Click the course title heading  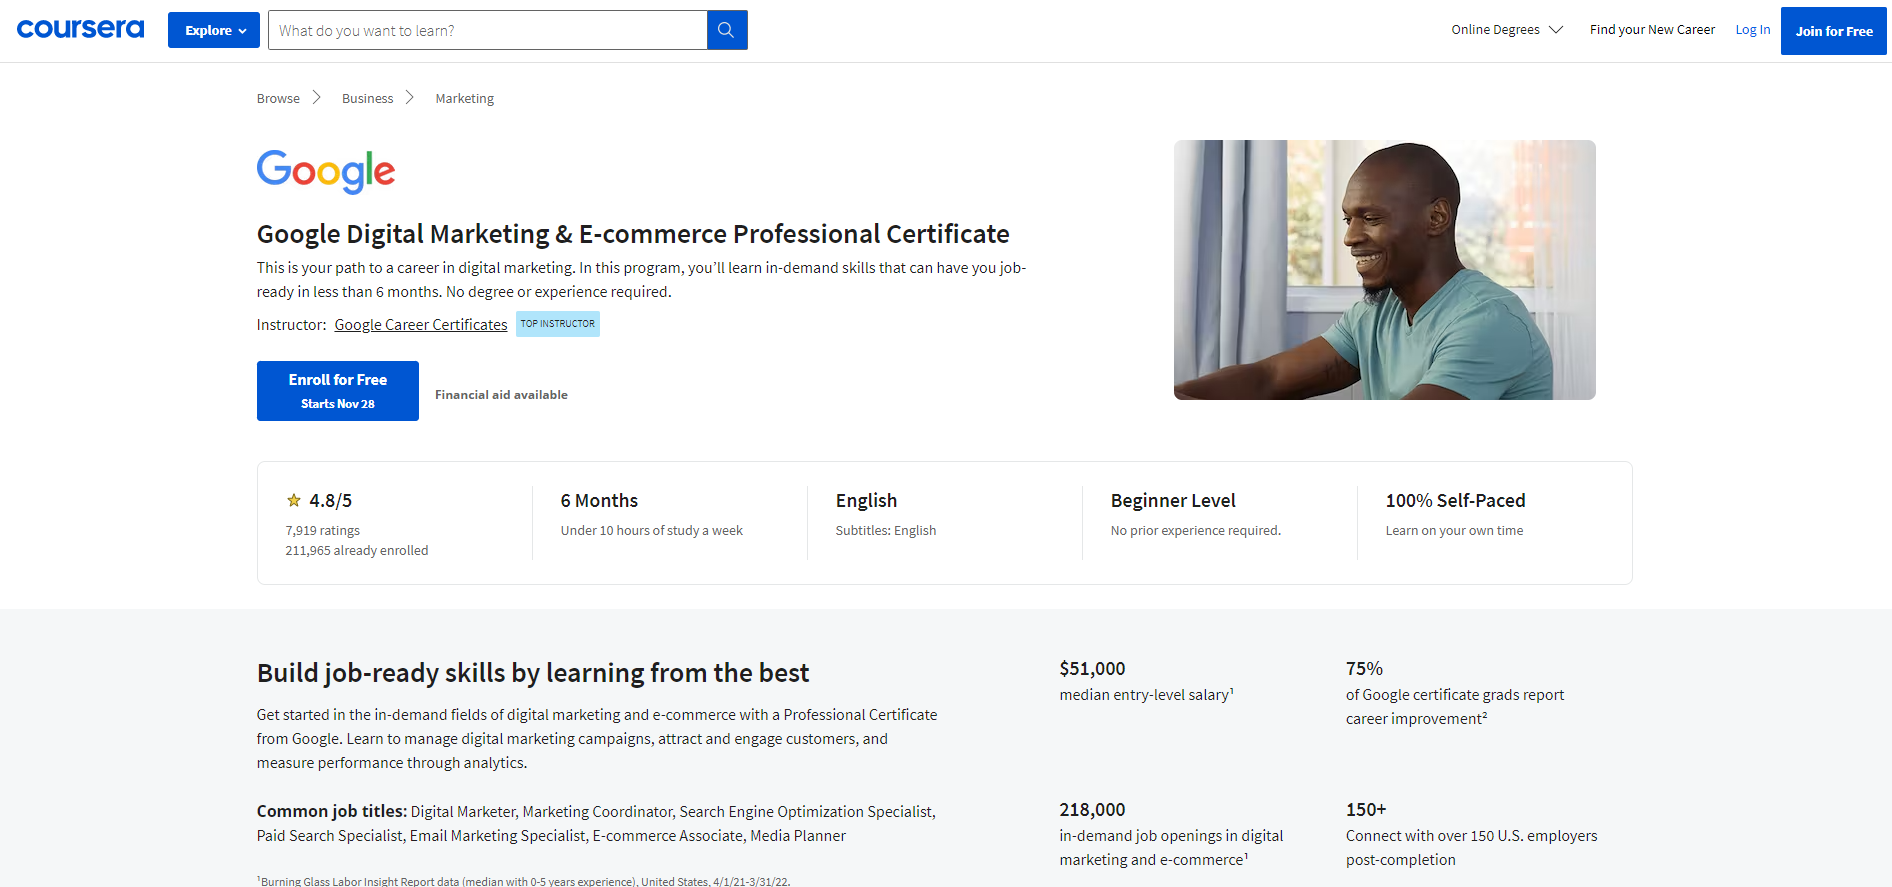(x=633, y=234)
